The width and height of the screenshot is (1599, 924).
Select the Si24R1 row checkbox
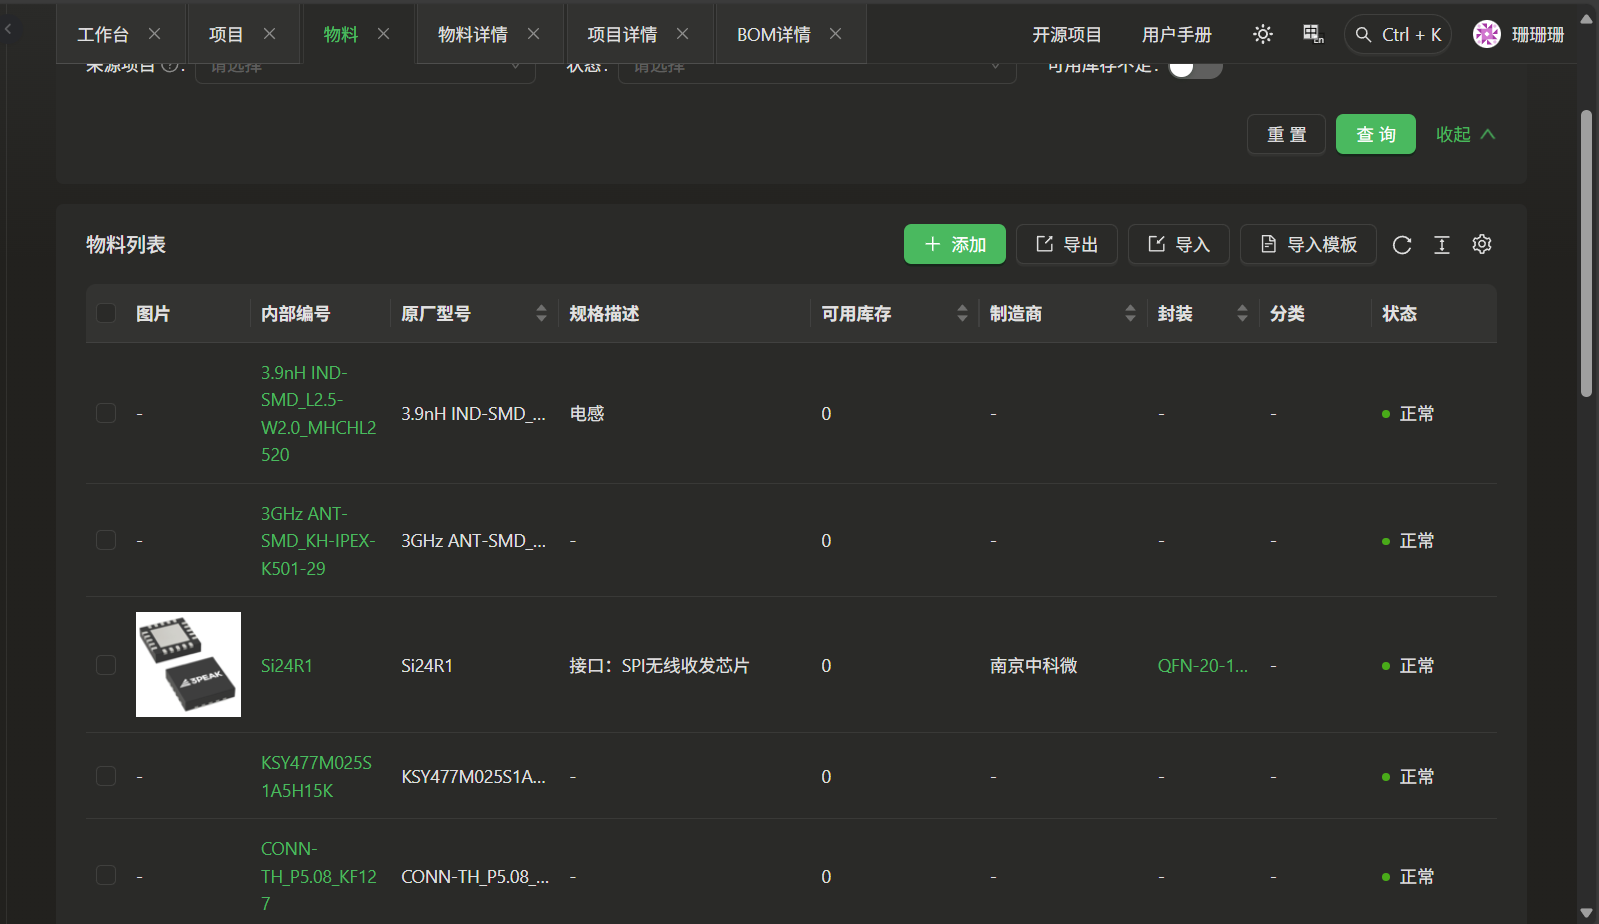click(106, 665)
